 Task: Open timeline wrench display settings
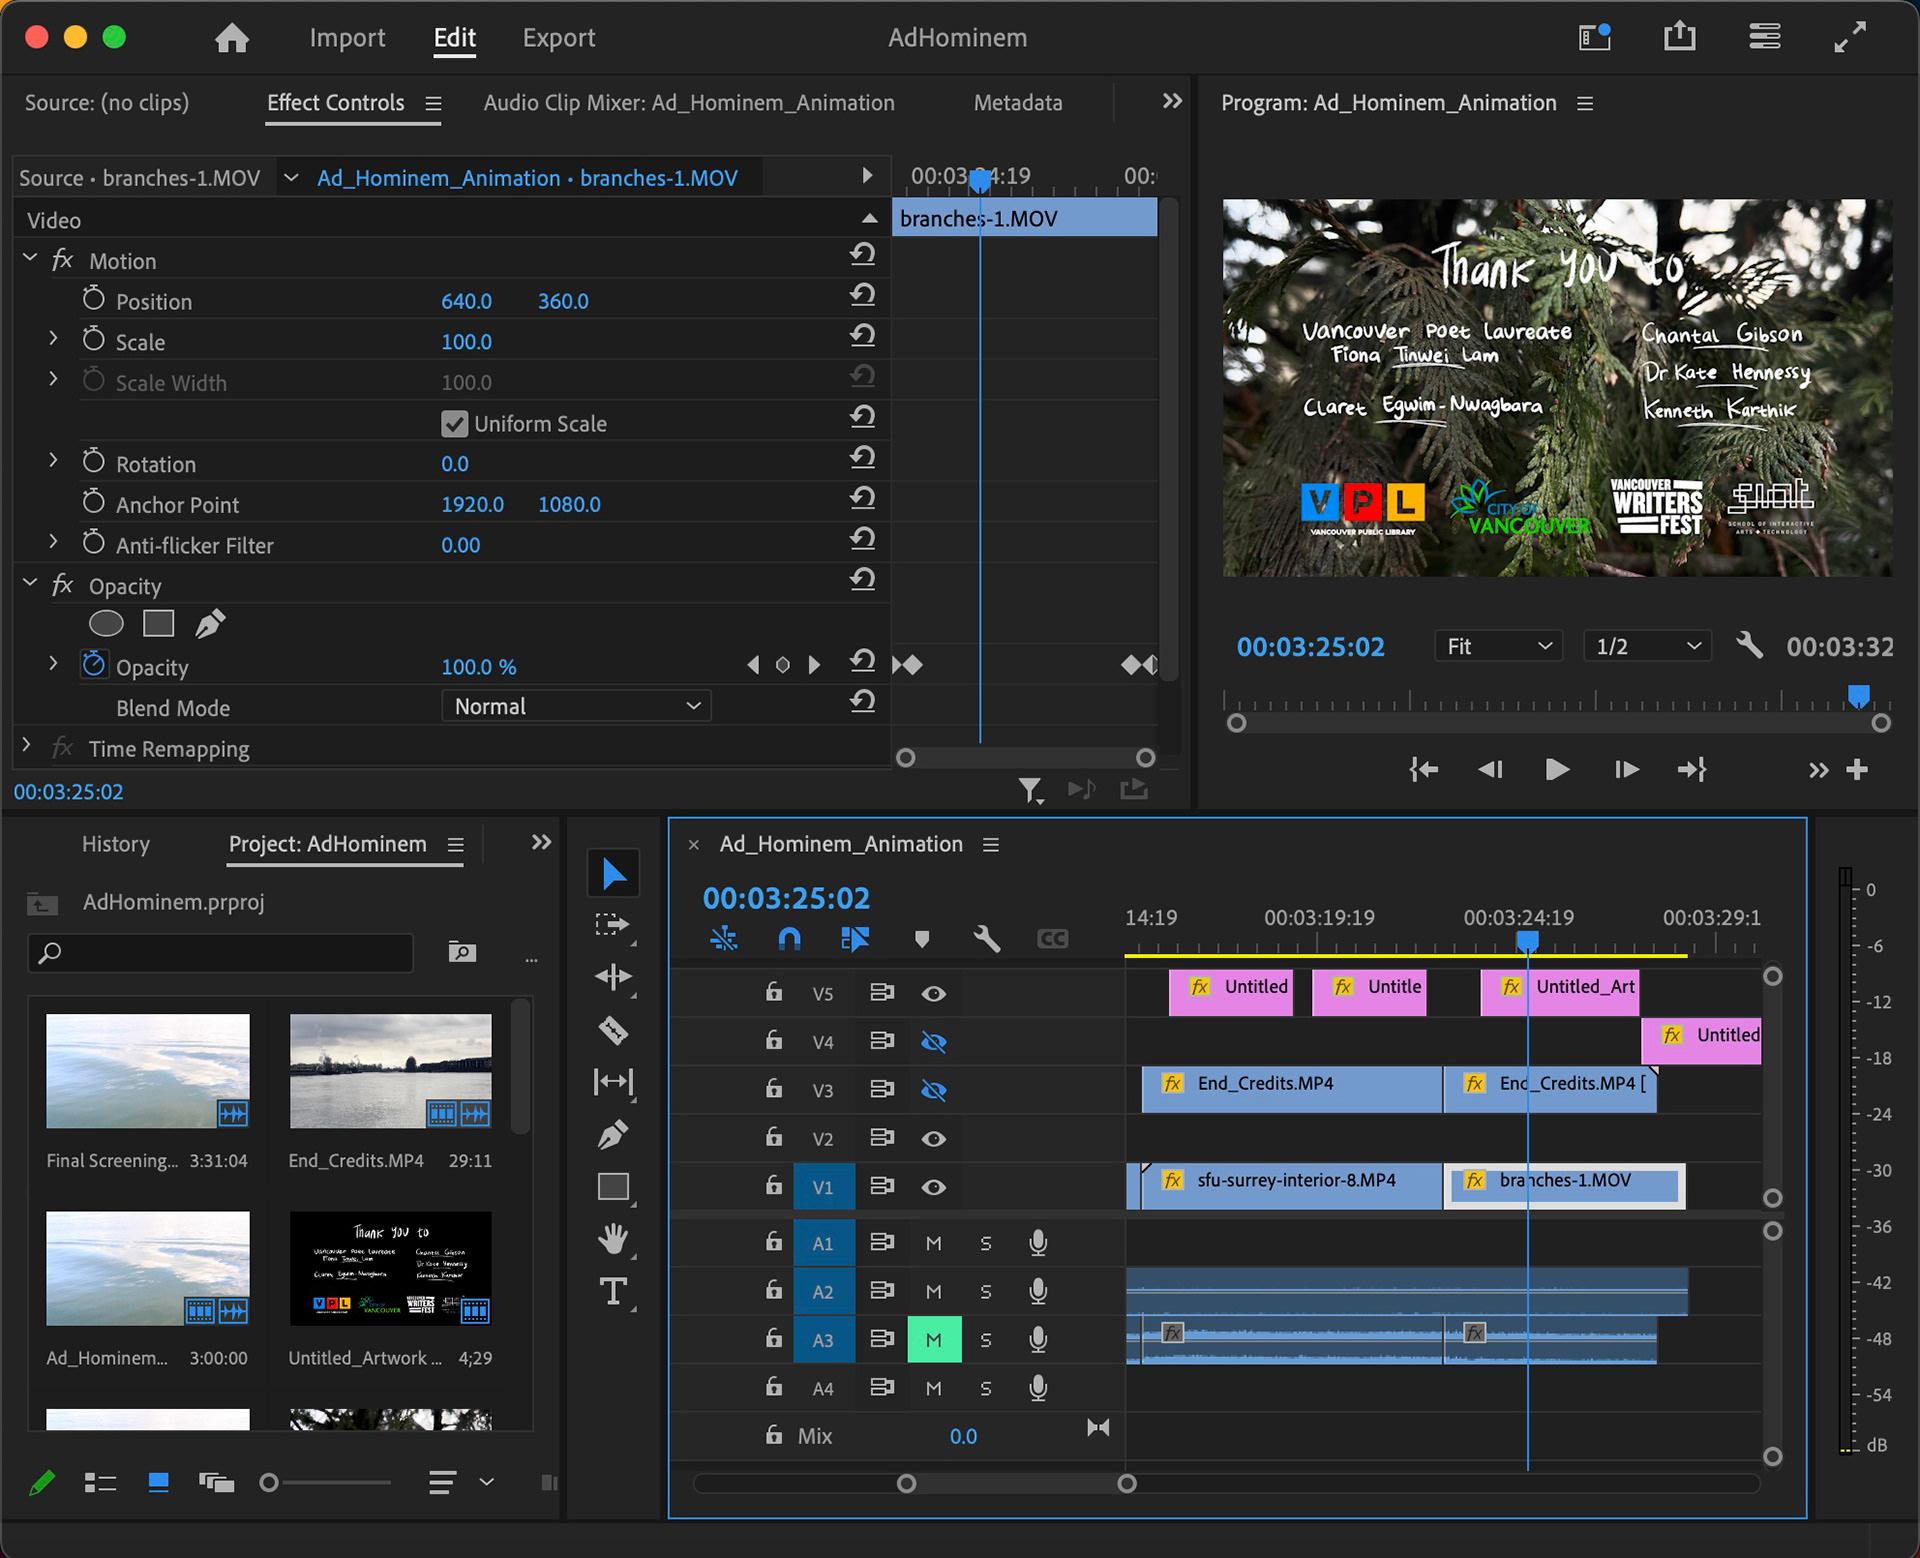click(987, 938)
